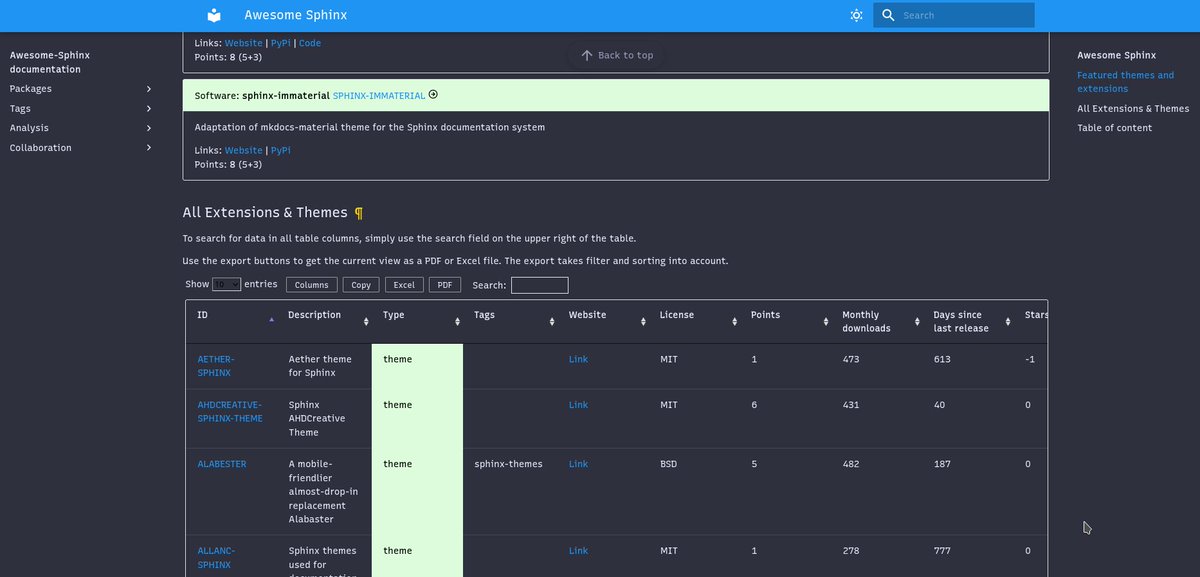Open sphinx-immaterial Website link

point(244,150)
